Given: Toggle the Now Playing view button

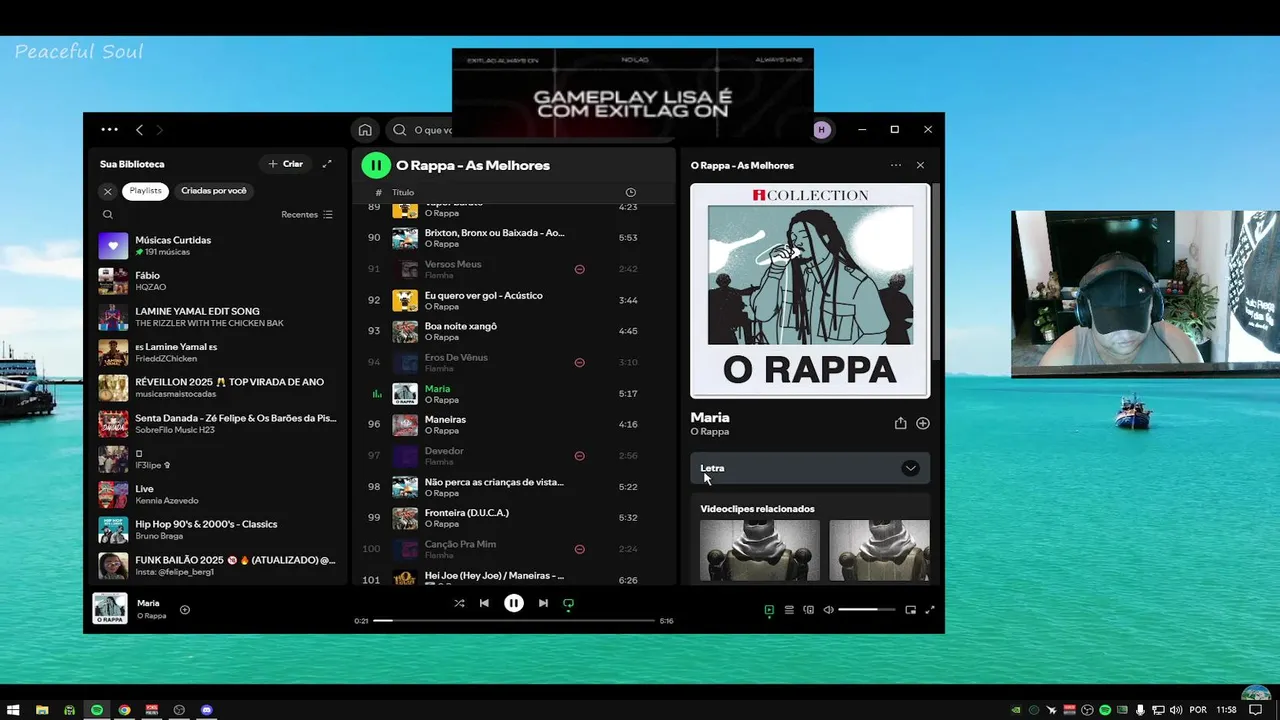Looking at the screenshot, I should 769,610.
